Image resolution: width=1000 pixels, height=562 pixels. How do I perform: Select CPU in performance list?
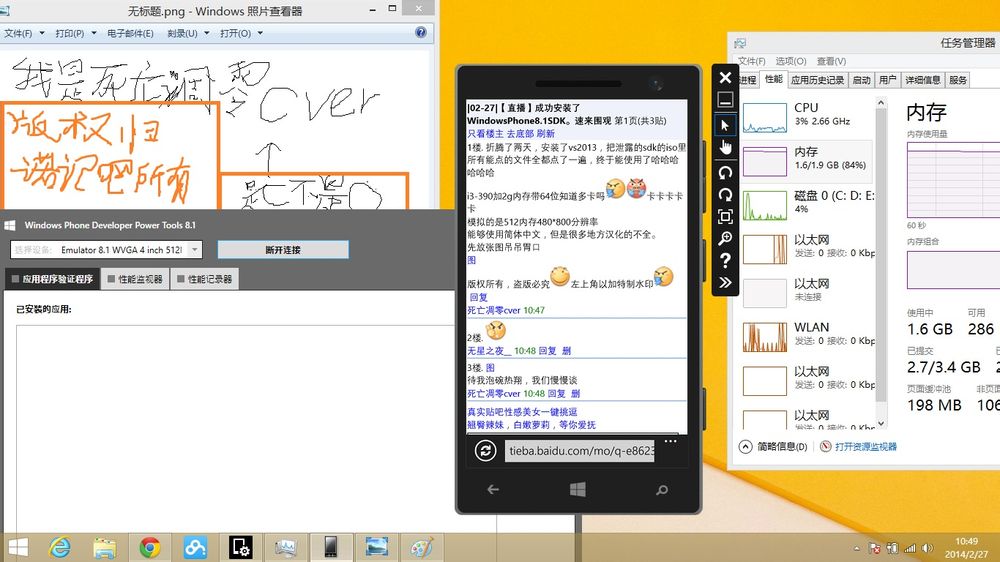806,116
